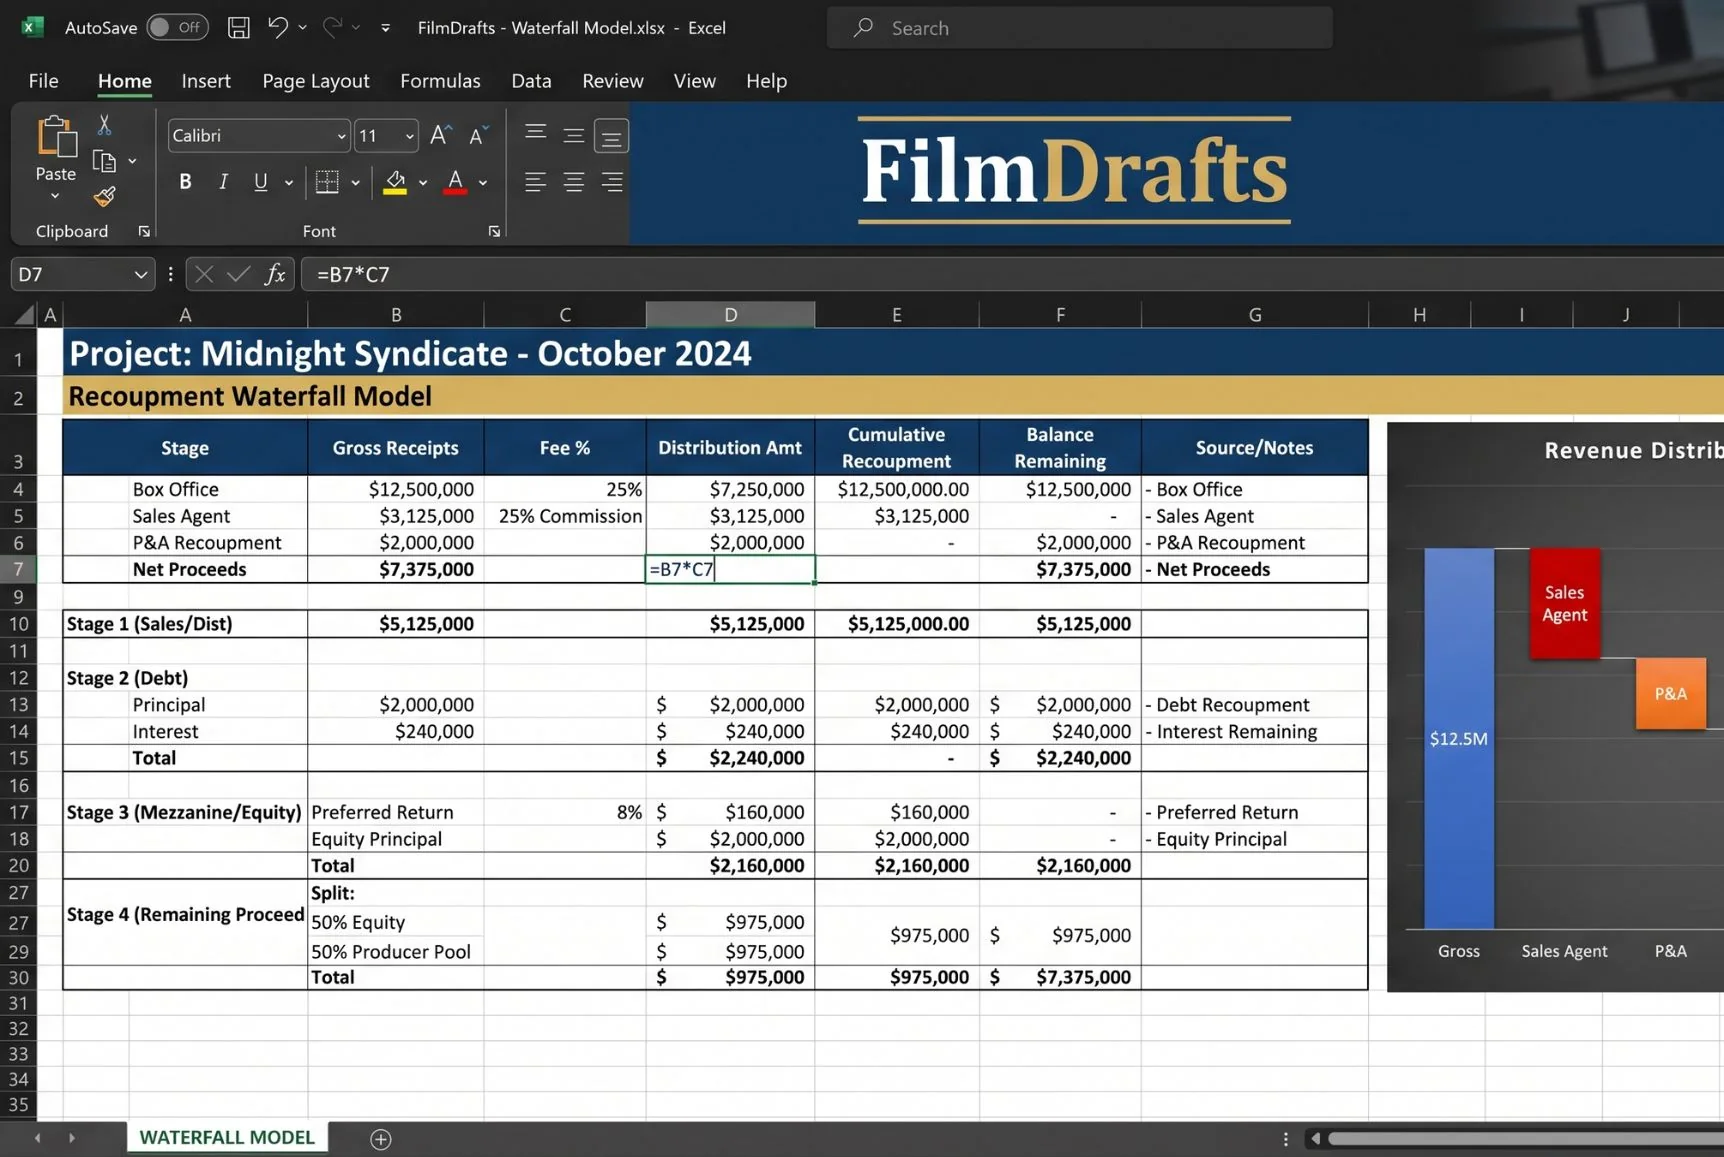Click the red Sales Agent chart bar
The width and height of the screenshot is (1724, 1157).
pyautogui.click(x=1564, y=603)
